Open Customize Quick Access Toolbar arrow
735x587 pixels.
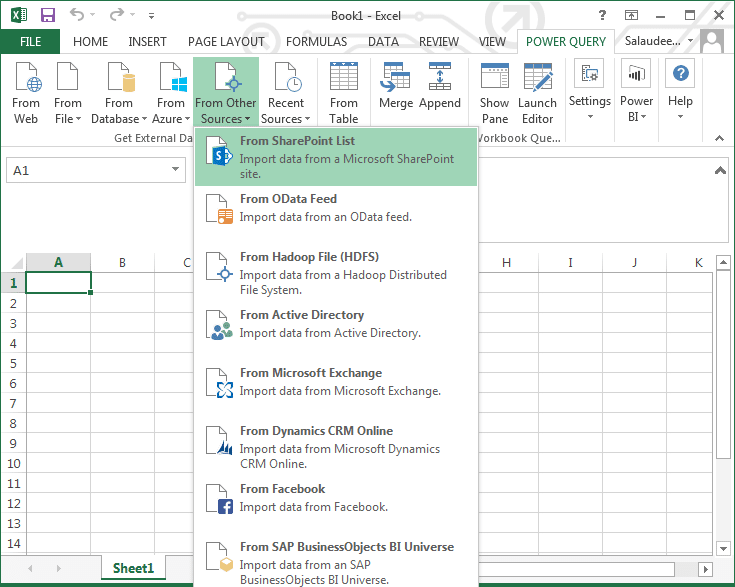coord(151,16)
